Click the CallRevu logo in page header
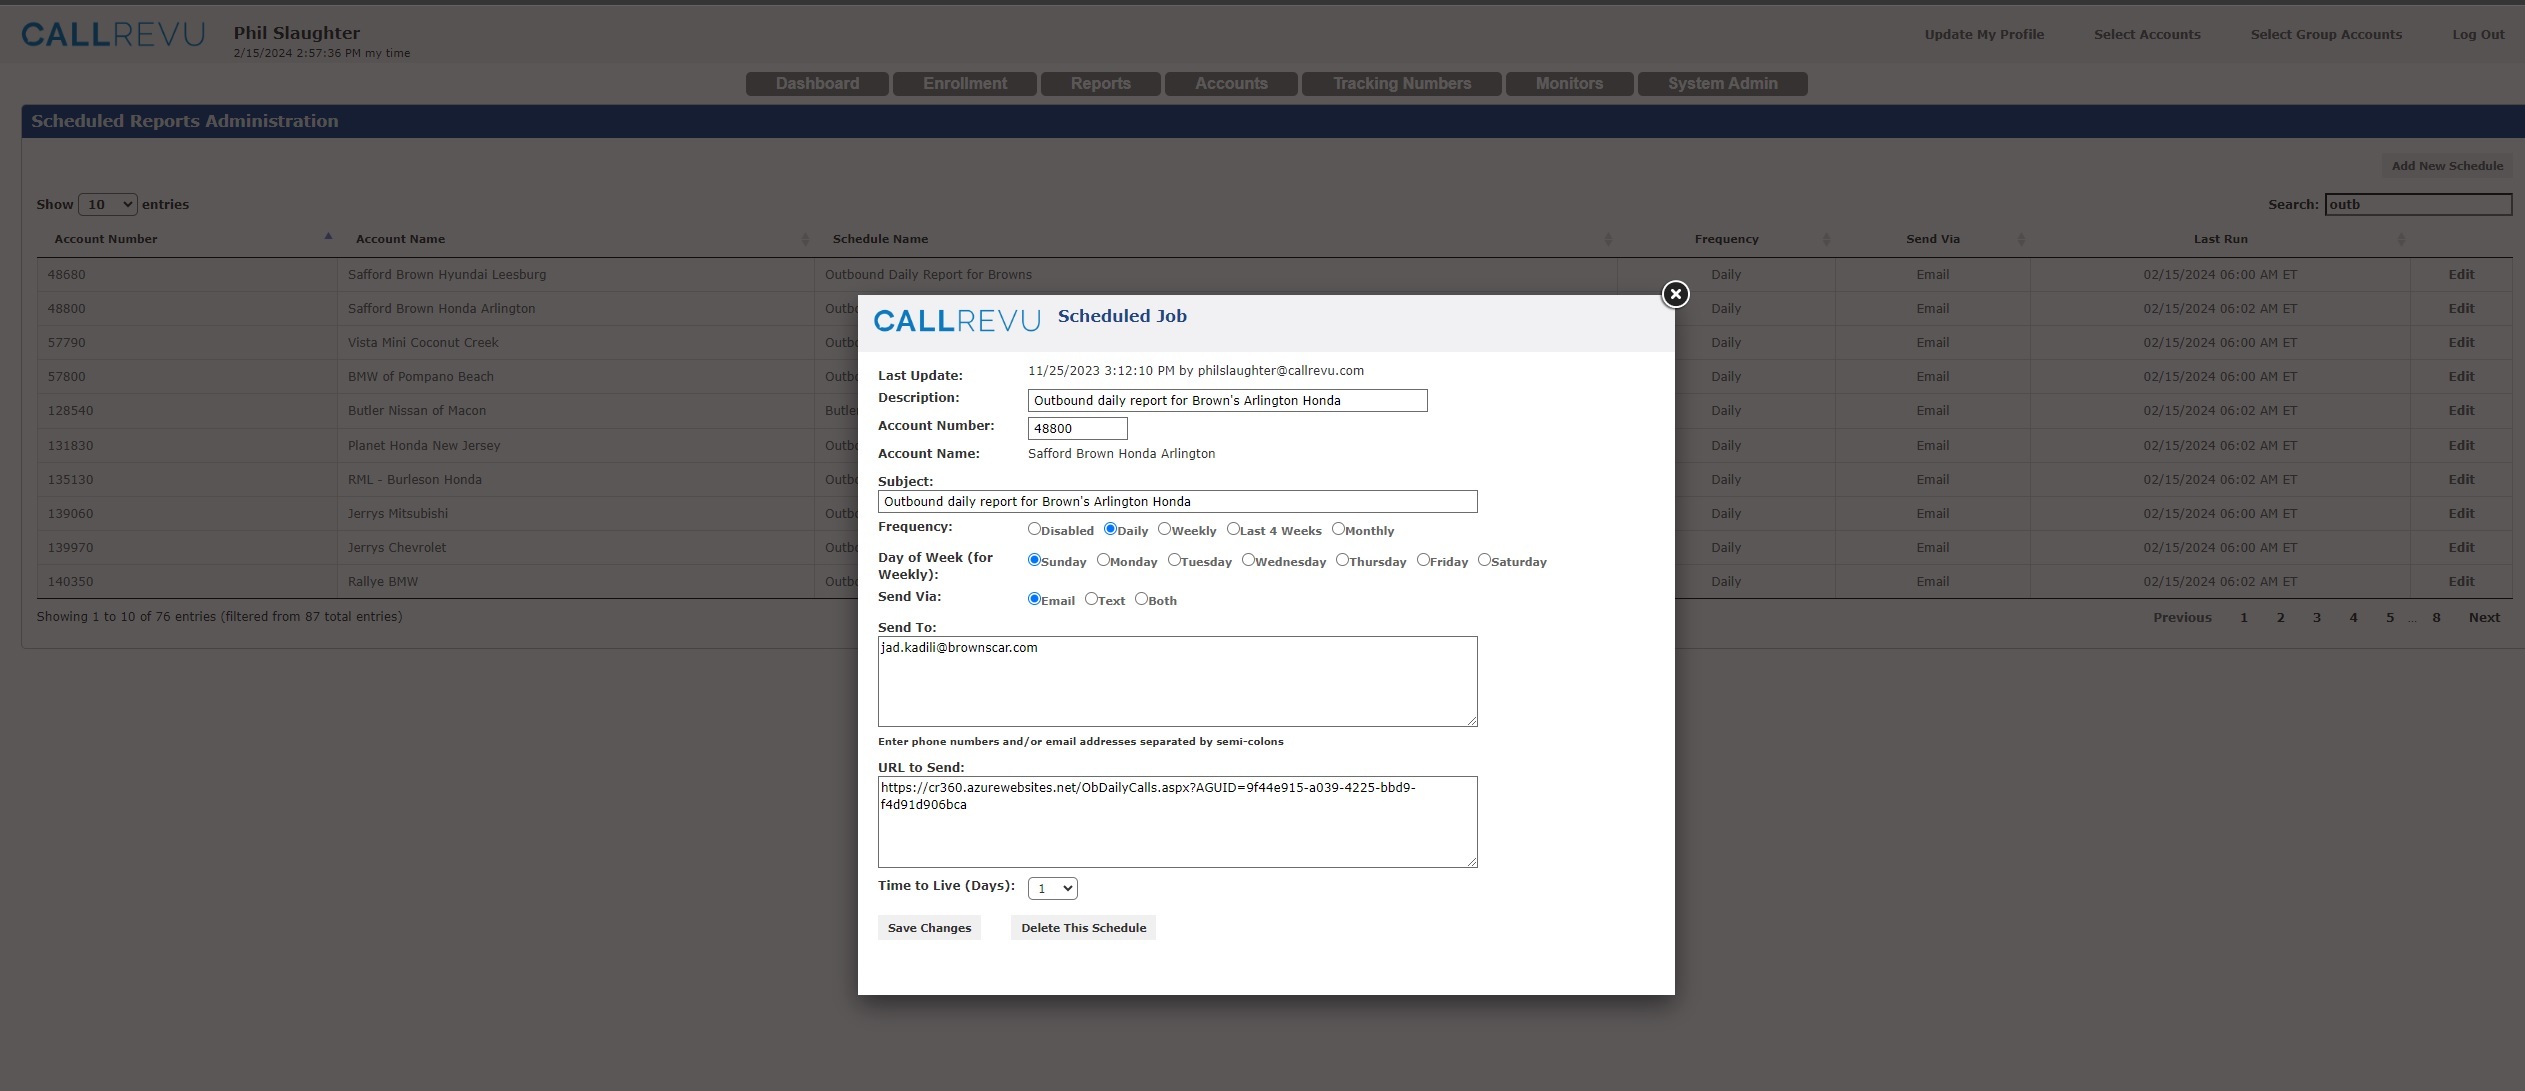This screenshot has height=1091, width=2525. [x=113, y=35]
